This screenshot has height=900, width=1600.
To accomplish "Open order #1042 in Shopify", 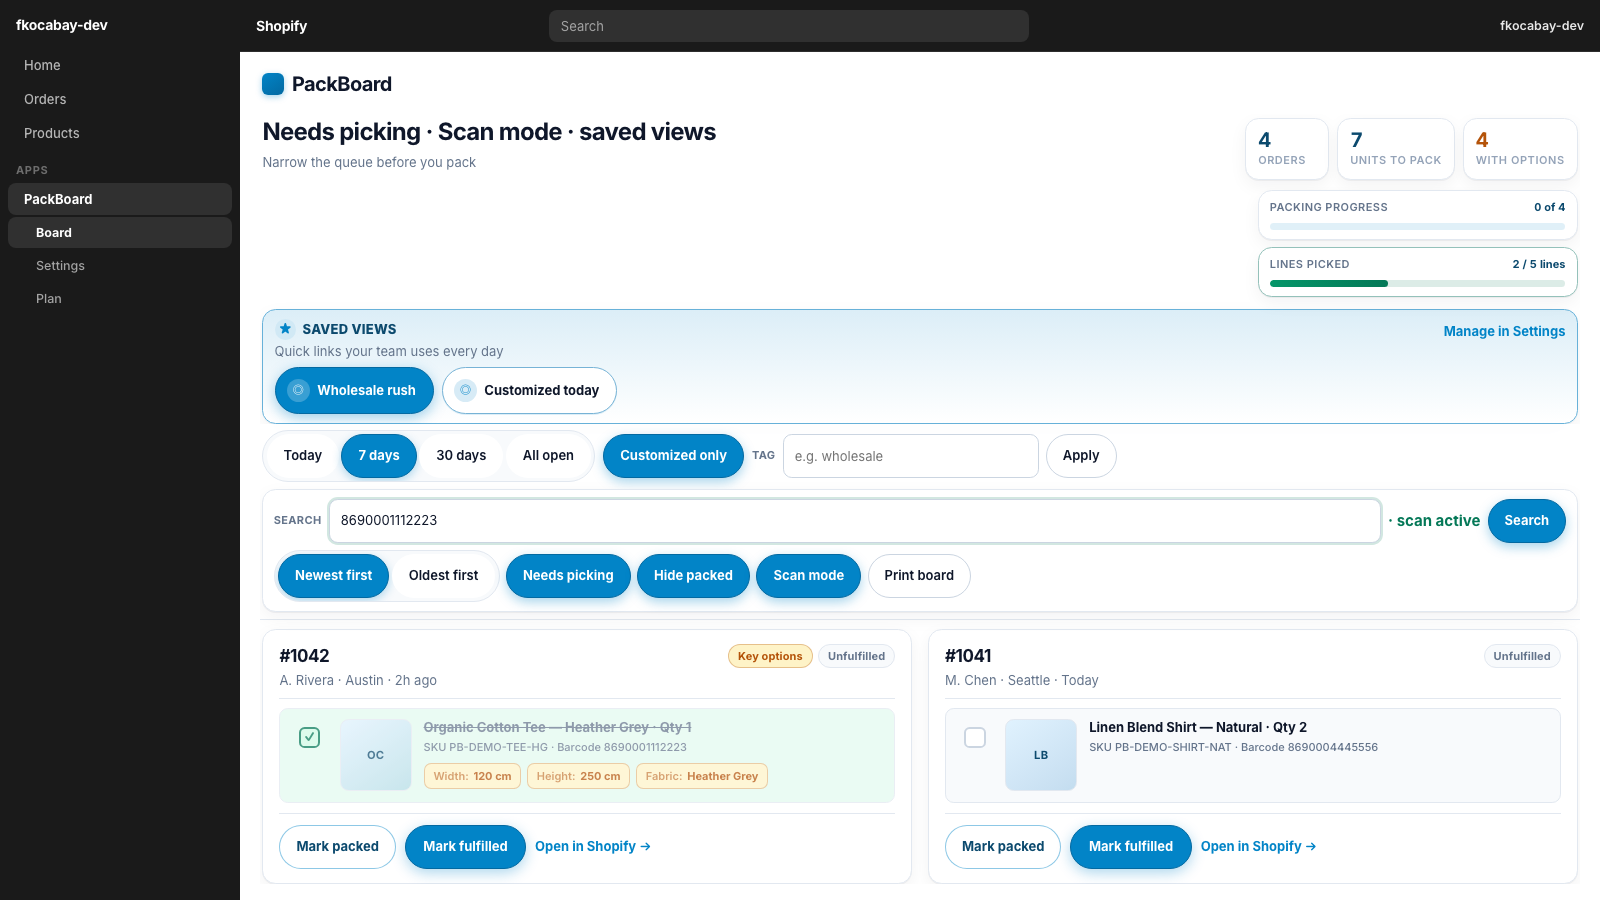I will tap(593, 847).
